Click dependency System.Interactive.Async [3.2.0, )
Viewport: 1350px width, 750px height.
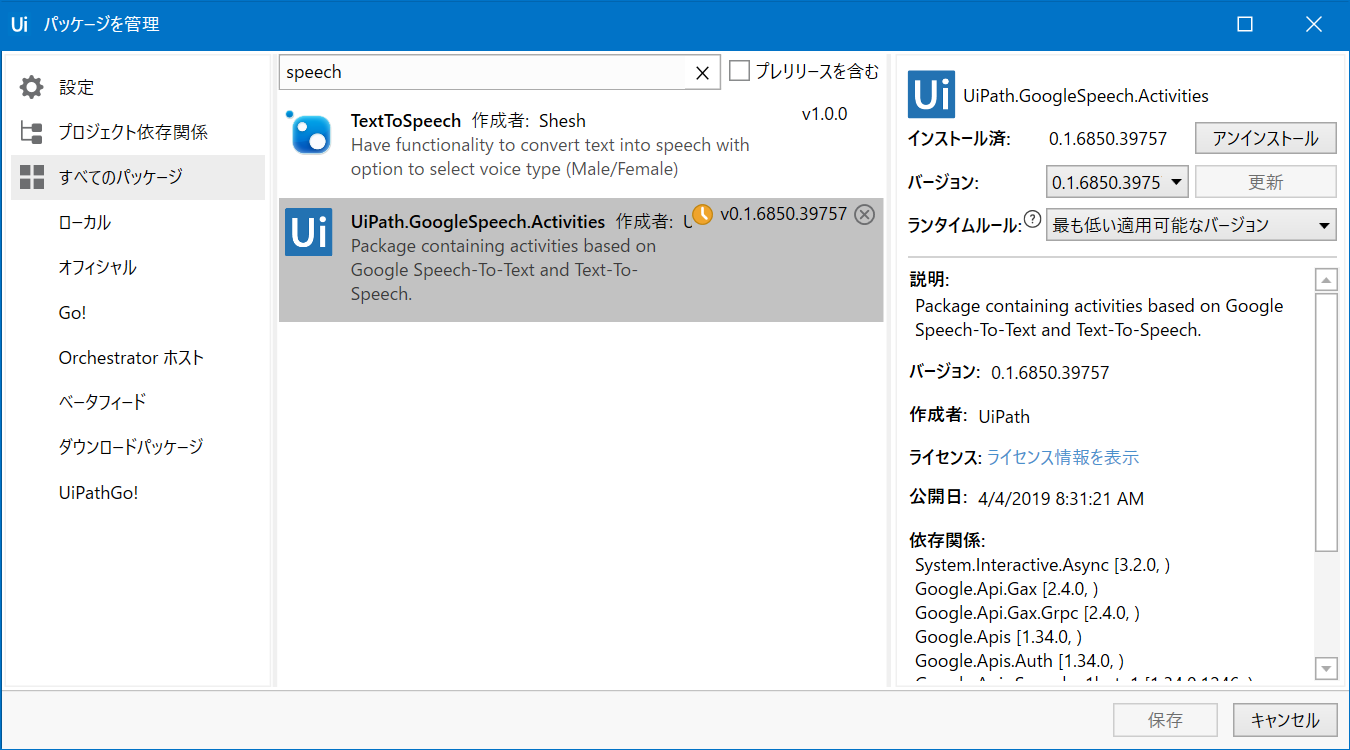[x=1042, y=565]
